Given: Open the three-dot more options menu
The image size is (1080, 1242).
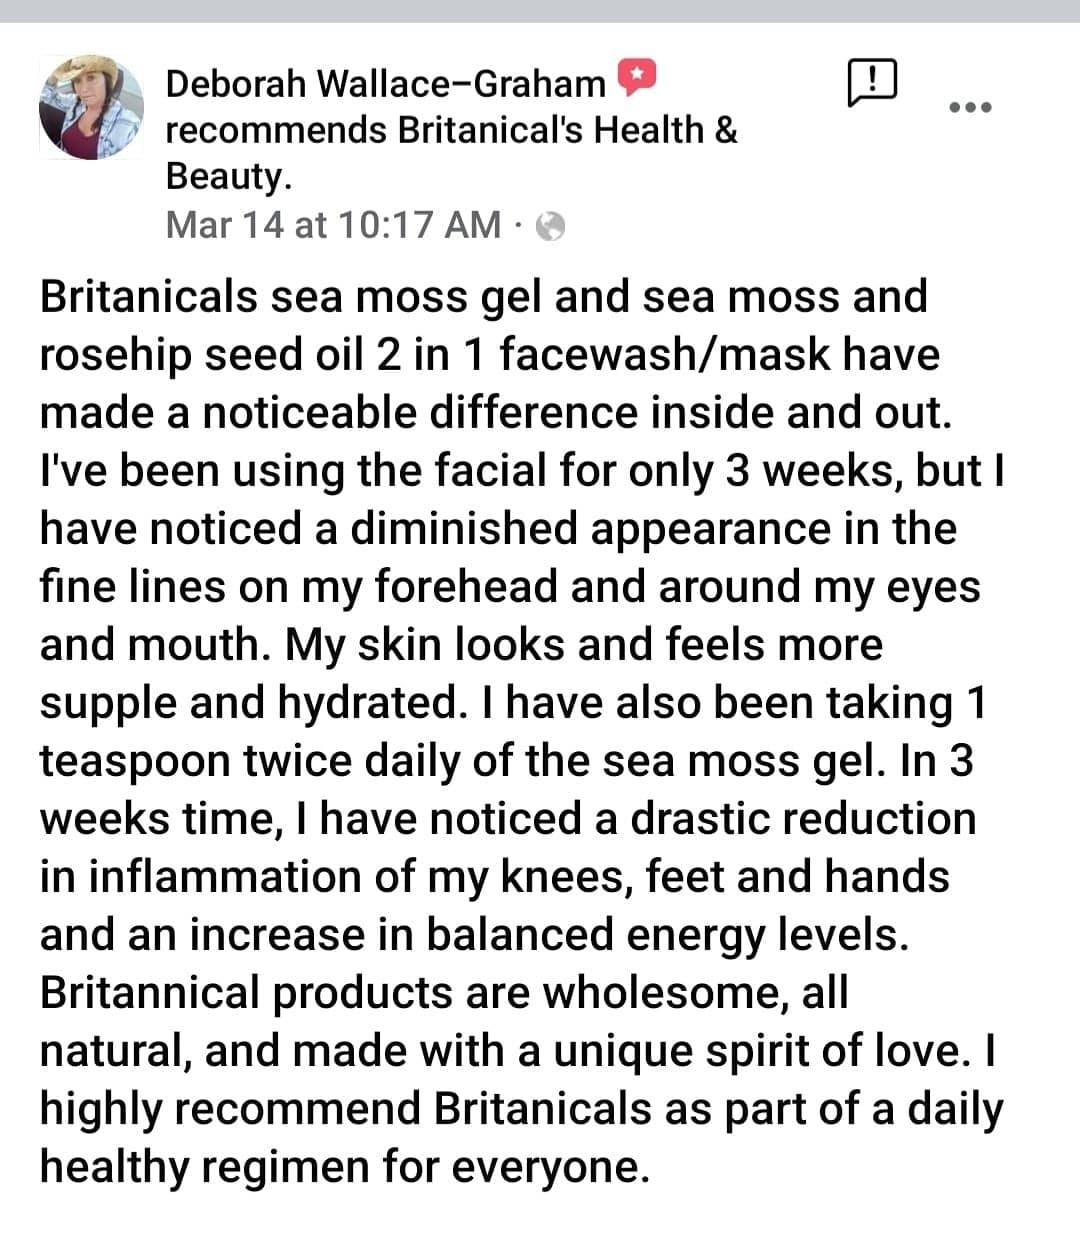Looking at the screenshot, I should click(970, 107).
